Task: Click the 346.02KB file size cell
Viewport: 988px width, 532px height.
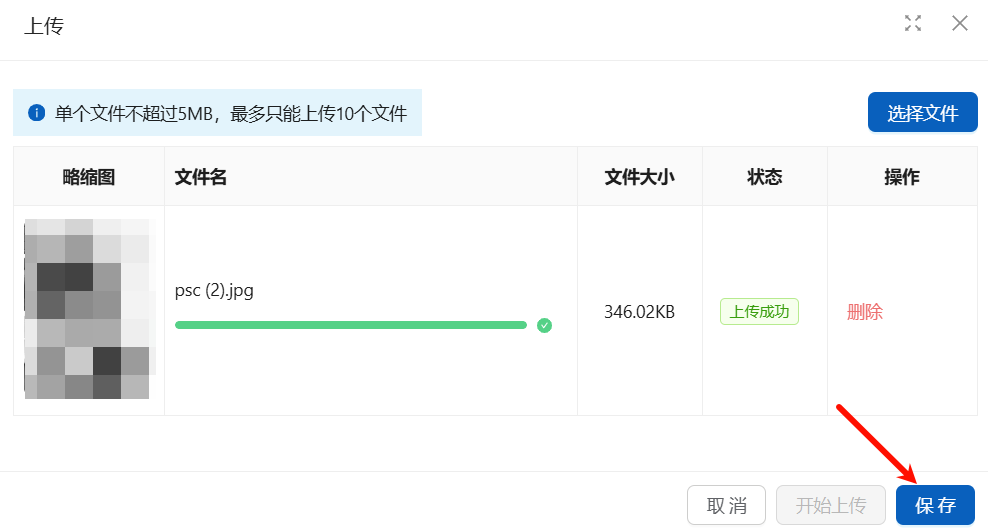Action: (x=639, y=312)
